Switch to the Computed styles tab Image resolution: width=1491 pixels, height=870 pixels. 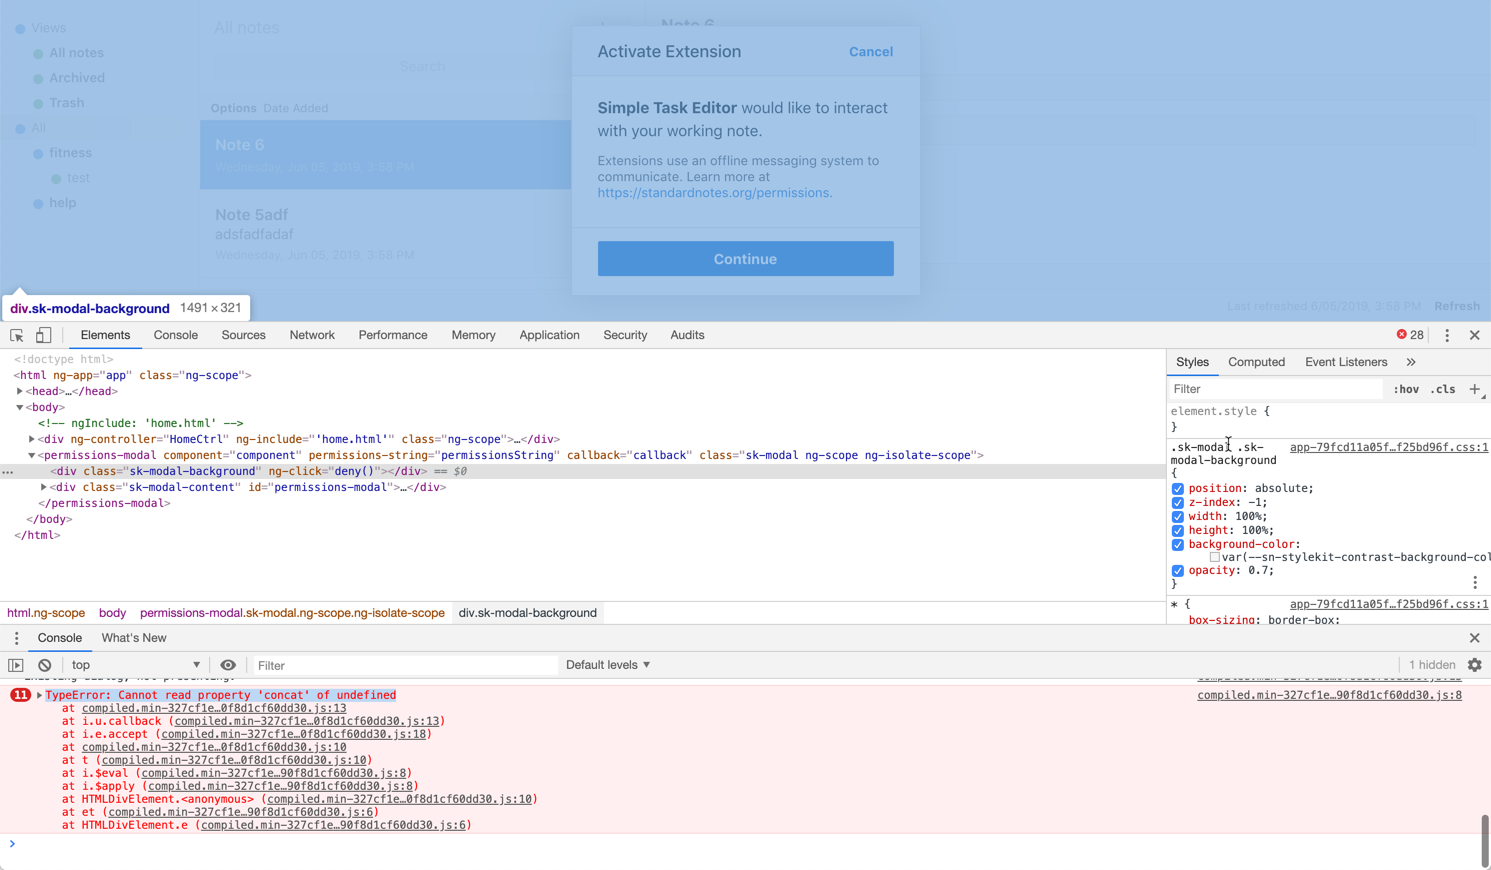[1256, 362]
